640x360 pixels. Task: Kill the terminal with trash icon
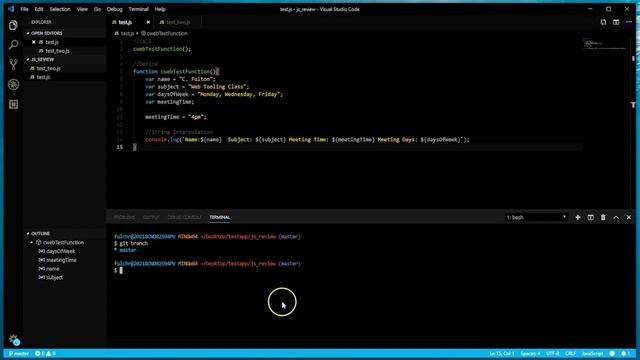pos(603,218)
